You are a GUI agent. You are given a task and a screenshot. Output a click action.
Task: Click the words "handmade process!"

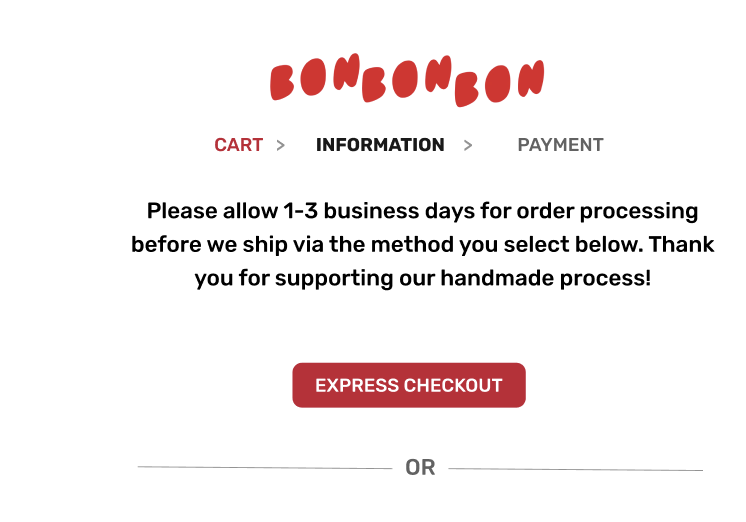[x=546, y=278]
